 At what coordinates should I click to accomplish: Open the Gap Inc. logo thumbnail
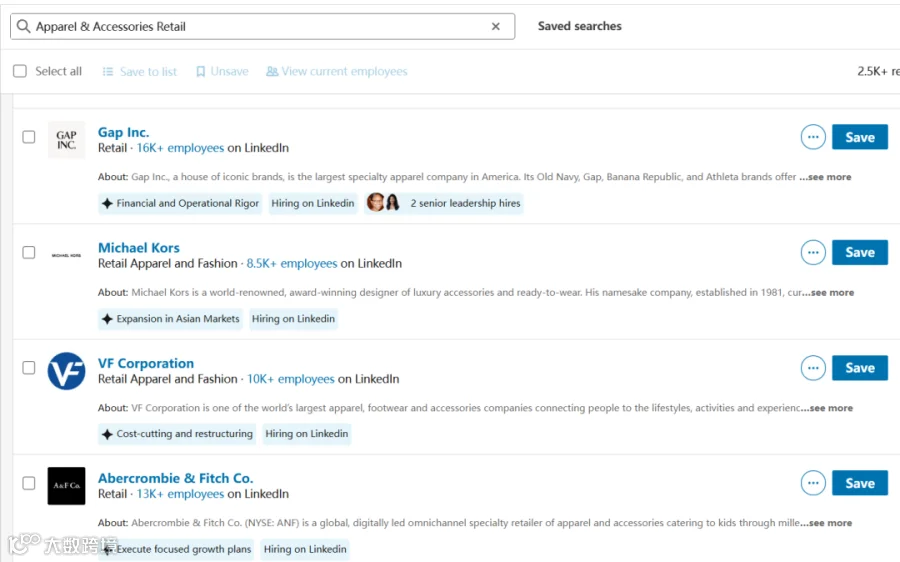click(67, 139)
